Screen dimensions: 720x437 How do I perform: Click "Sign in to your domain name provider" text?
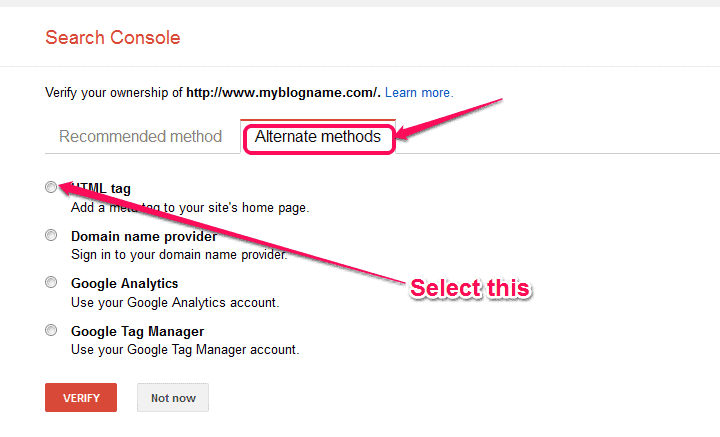tap(178, 255)
